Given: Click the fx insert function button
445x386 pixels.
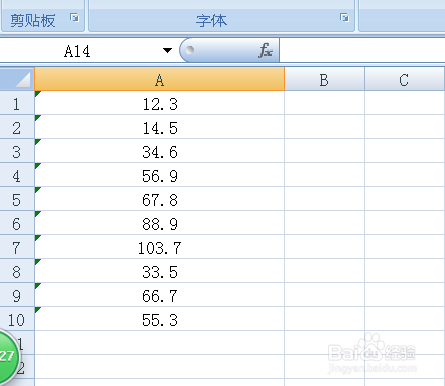Looking at the screenshot, I should 266,50.
